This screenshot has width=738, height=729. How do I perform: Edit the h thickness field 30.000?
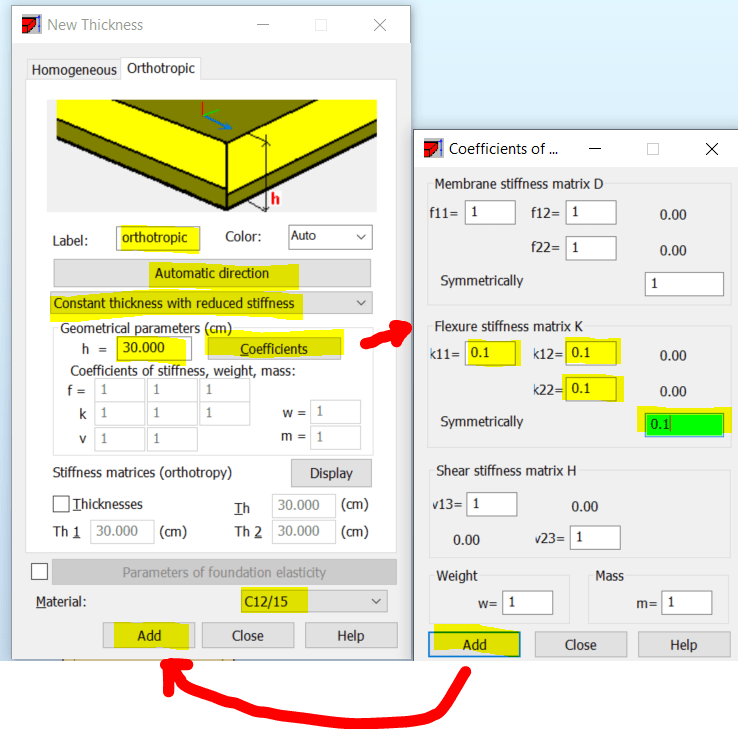click(154, 348)
